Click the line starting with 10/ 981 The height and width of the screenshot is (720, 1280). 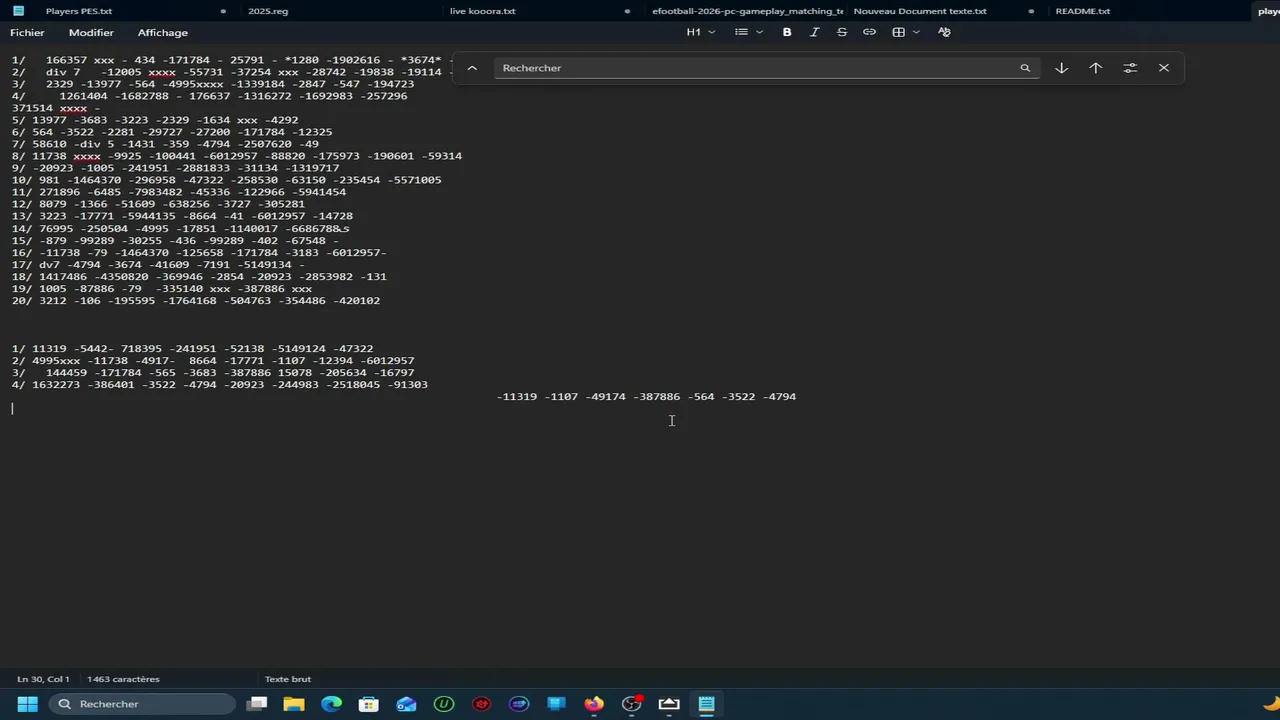226,180
